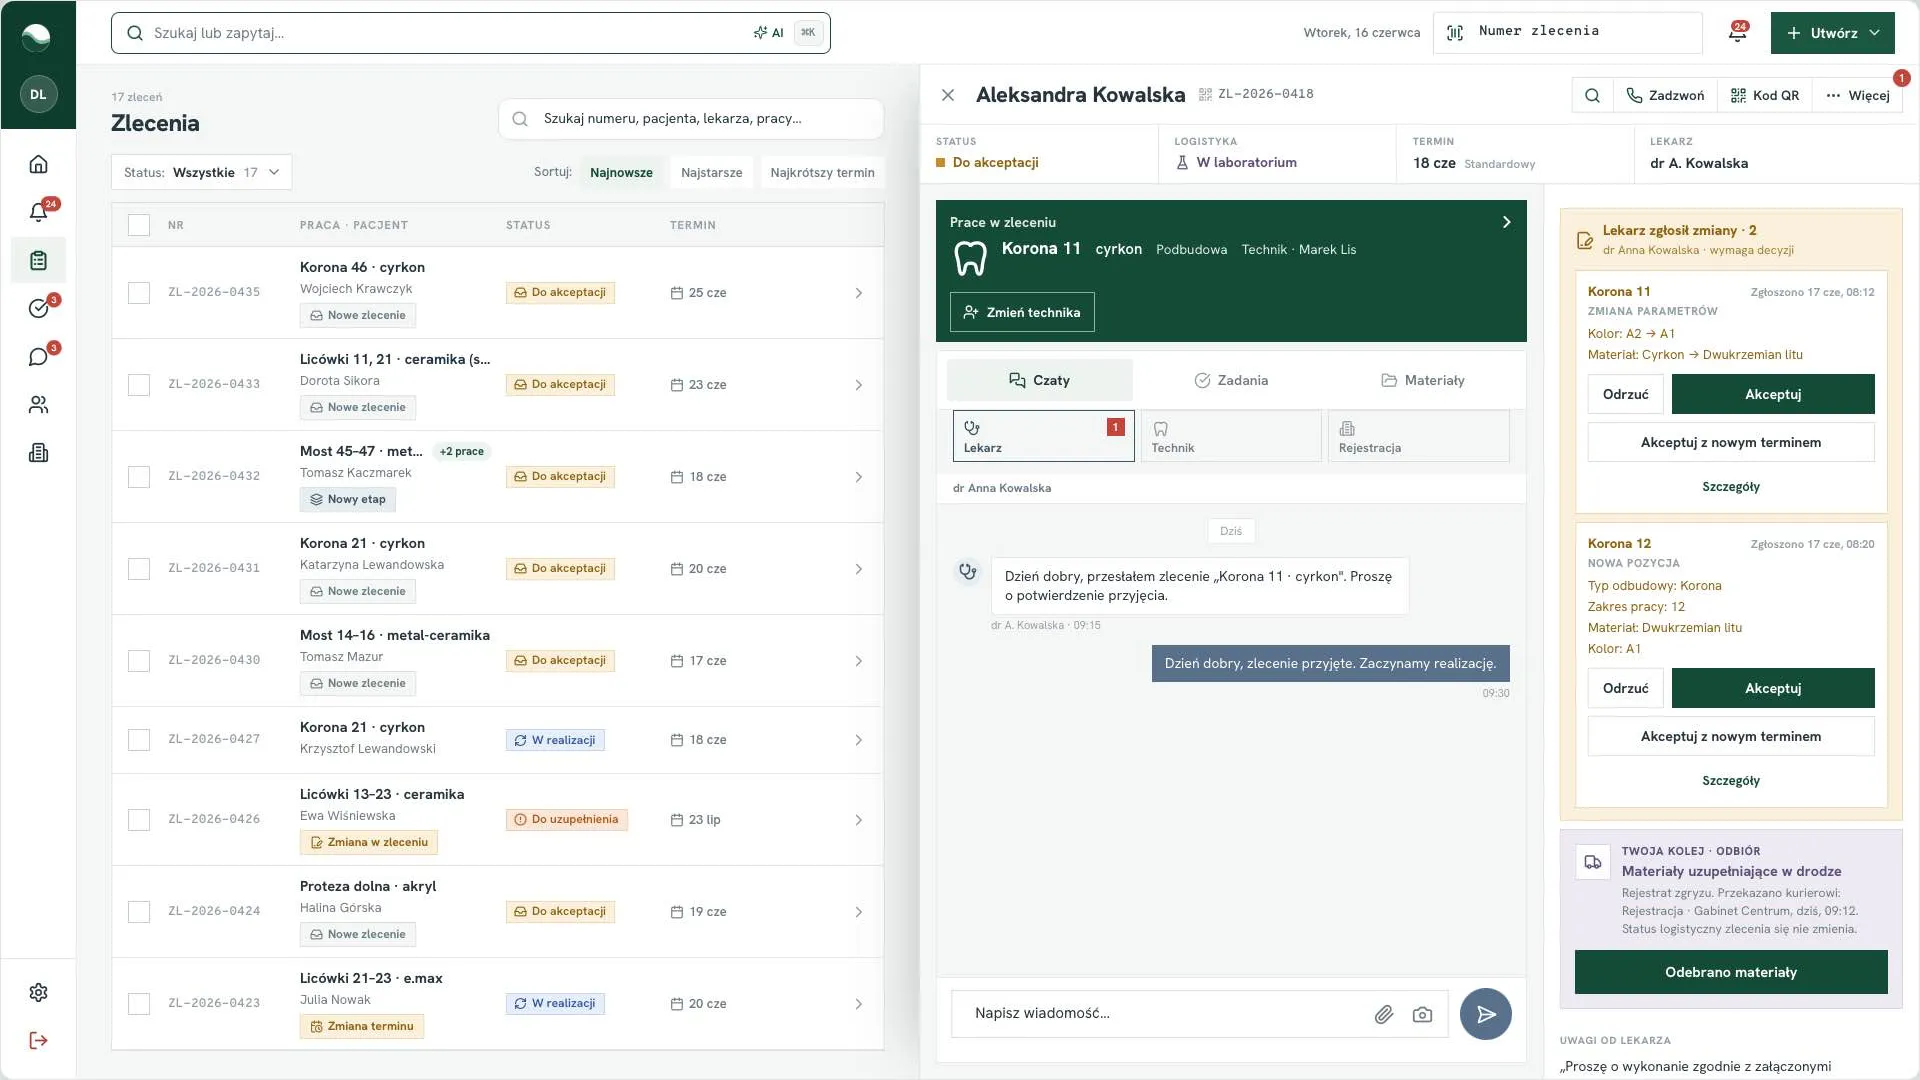Screen dimensions: 1920x1080
Task: Click the AI sparkle in search bar
Action: coord(768,33)
